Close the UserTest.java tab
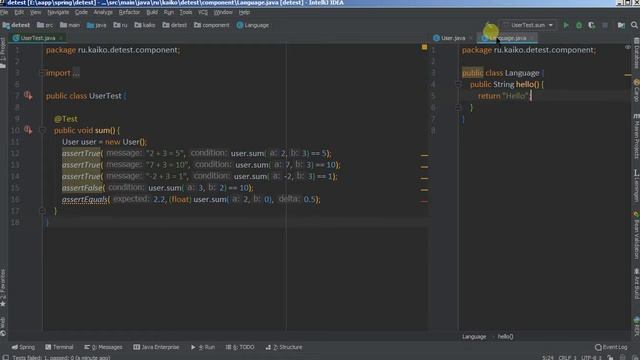This screenshot has height=360, width=640. tap(61, 38)
